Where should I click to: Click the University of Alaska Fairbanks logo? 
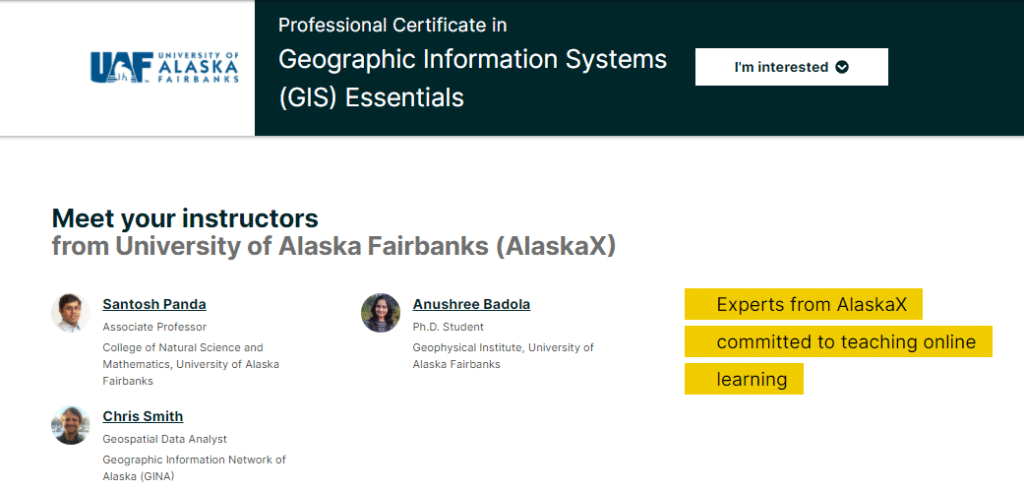[165, 67]
